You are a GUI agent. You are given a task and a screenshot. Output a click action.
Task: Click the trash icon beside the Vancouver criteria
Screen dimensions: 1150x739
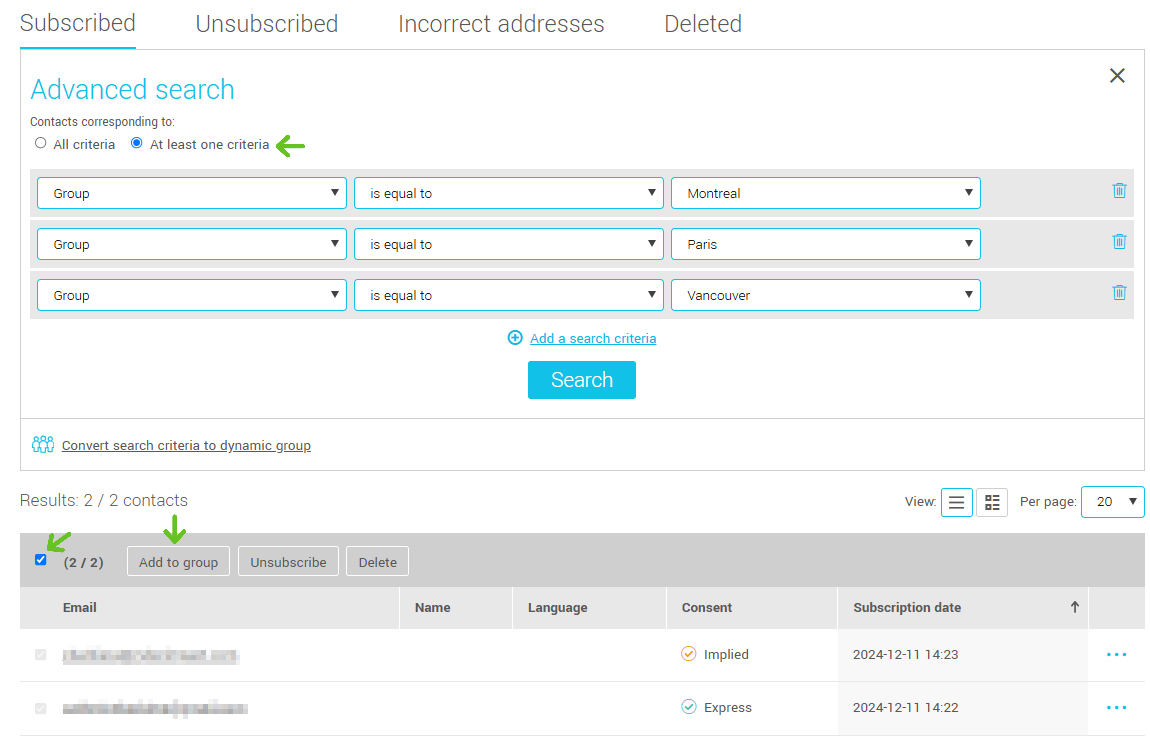tap(1119, 293)
